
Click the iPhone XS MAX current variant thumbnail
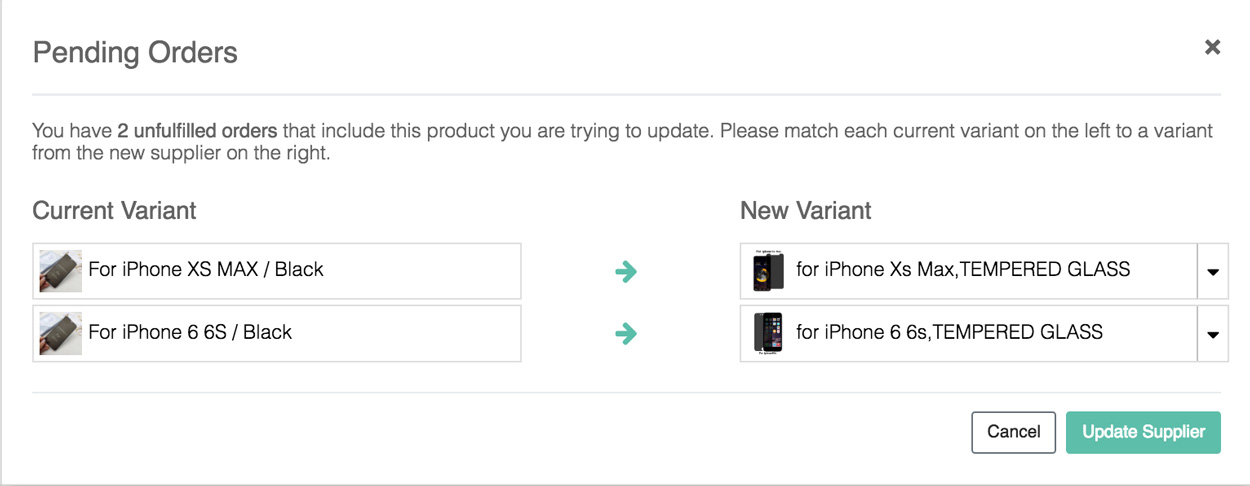(60, 270)
